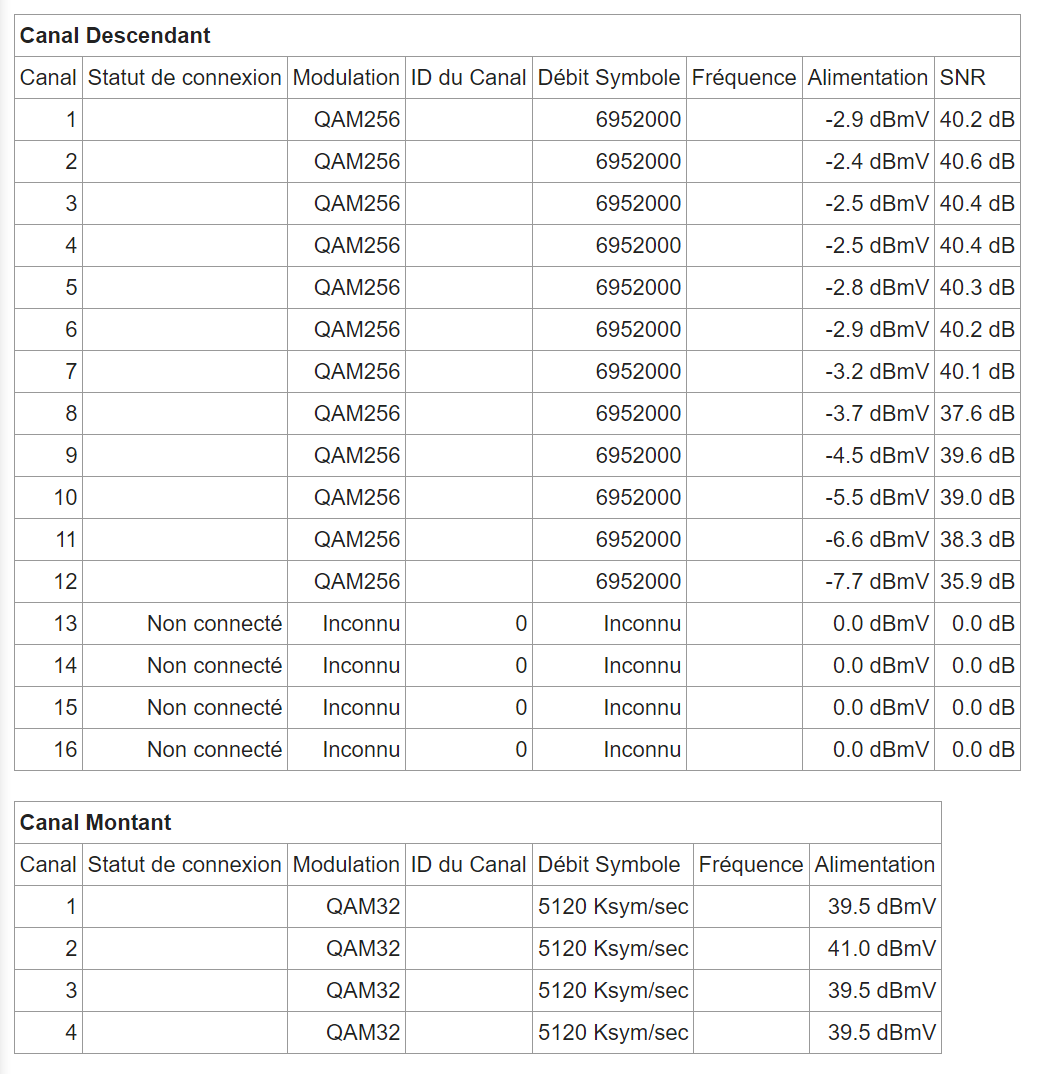Viewport: 1056px width, 1074px height.
Task: Click SNR value 40.3 dB
Action: click(977, 288)
